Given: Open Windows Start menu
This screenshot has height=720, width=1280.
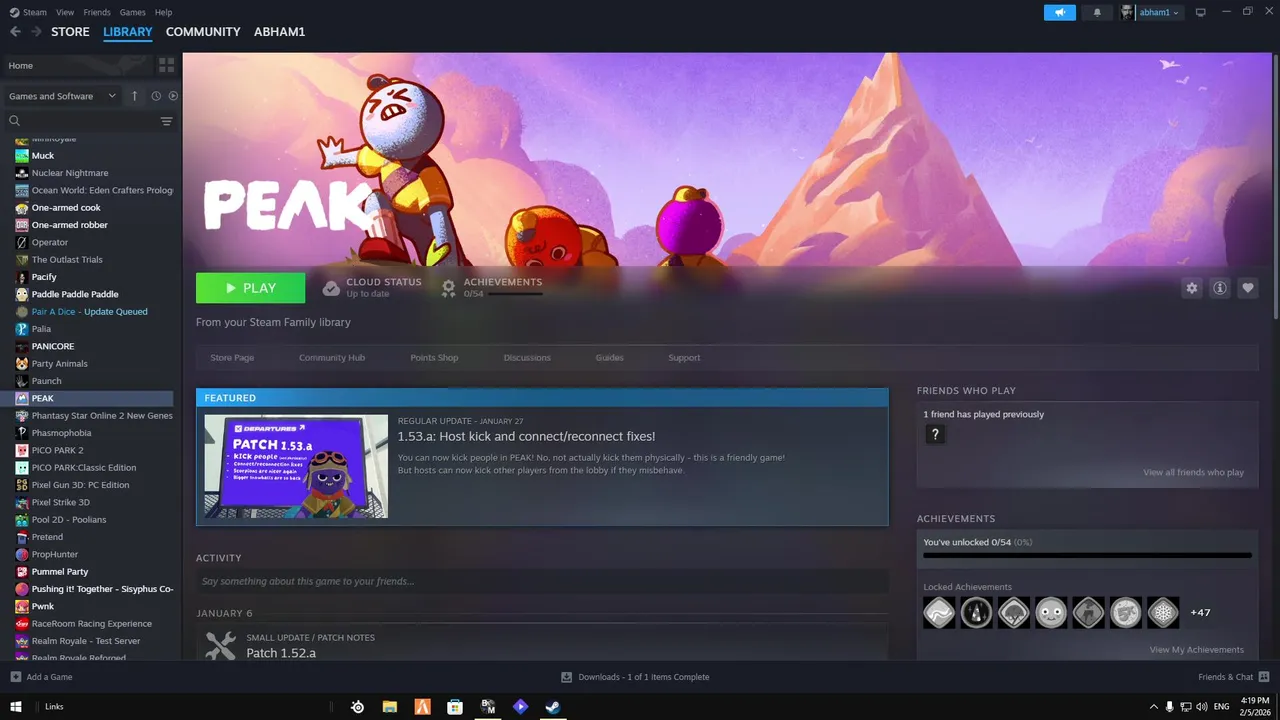Looking at the screenshot, I should [x=16, y=706].
